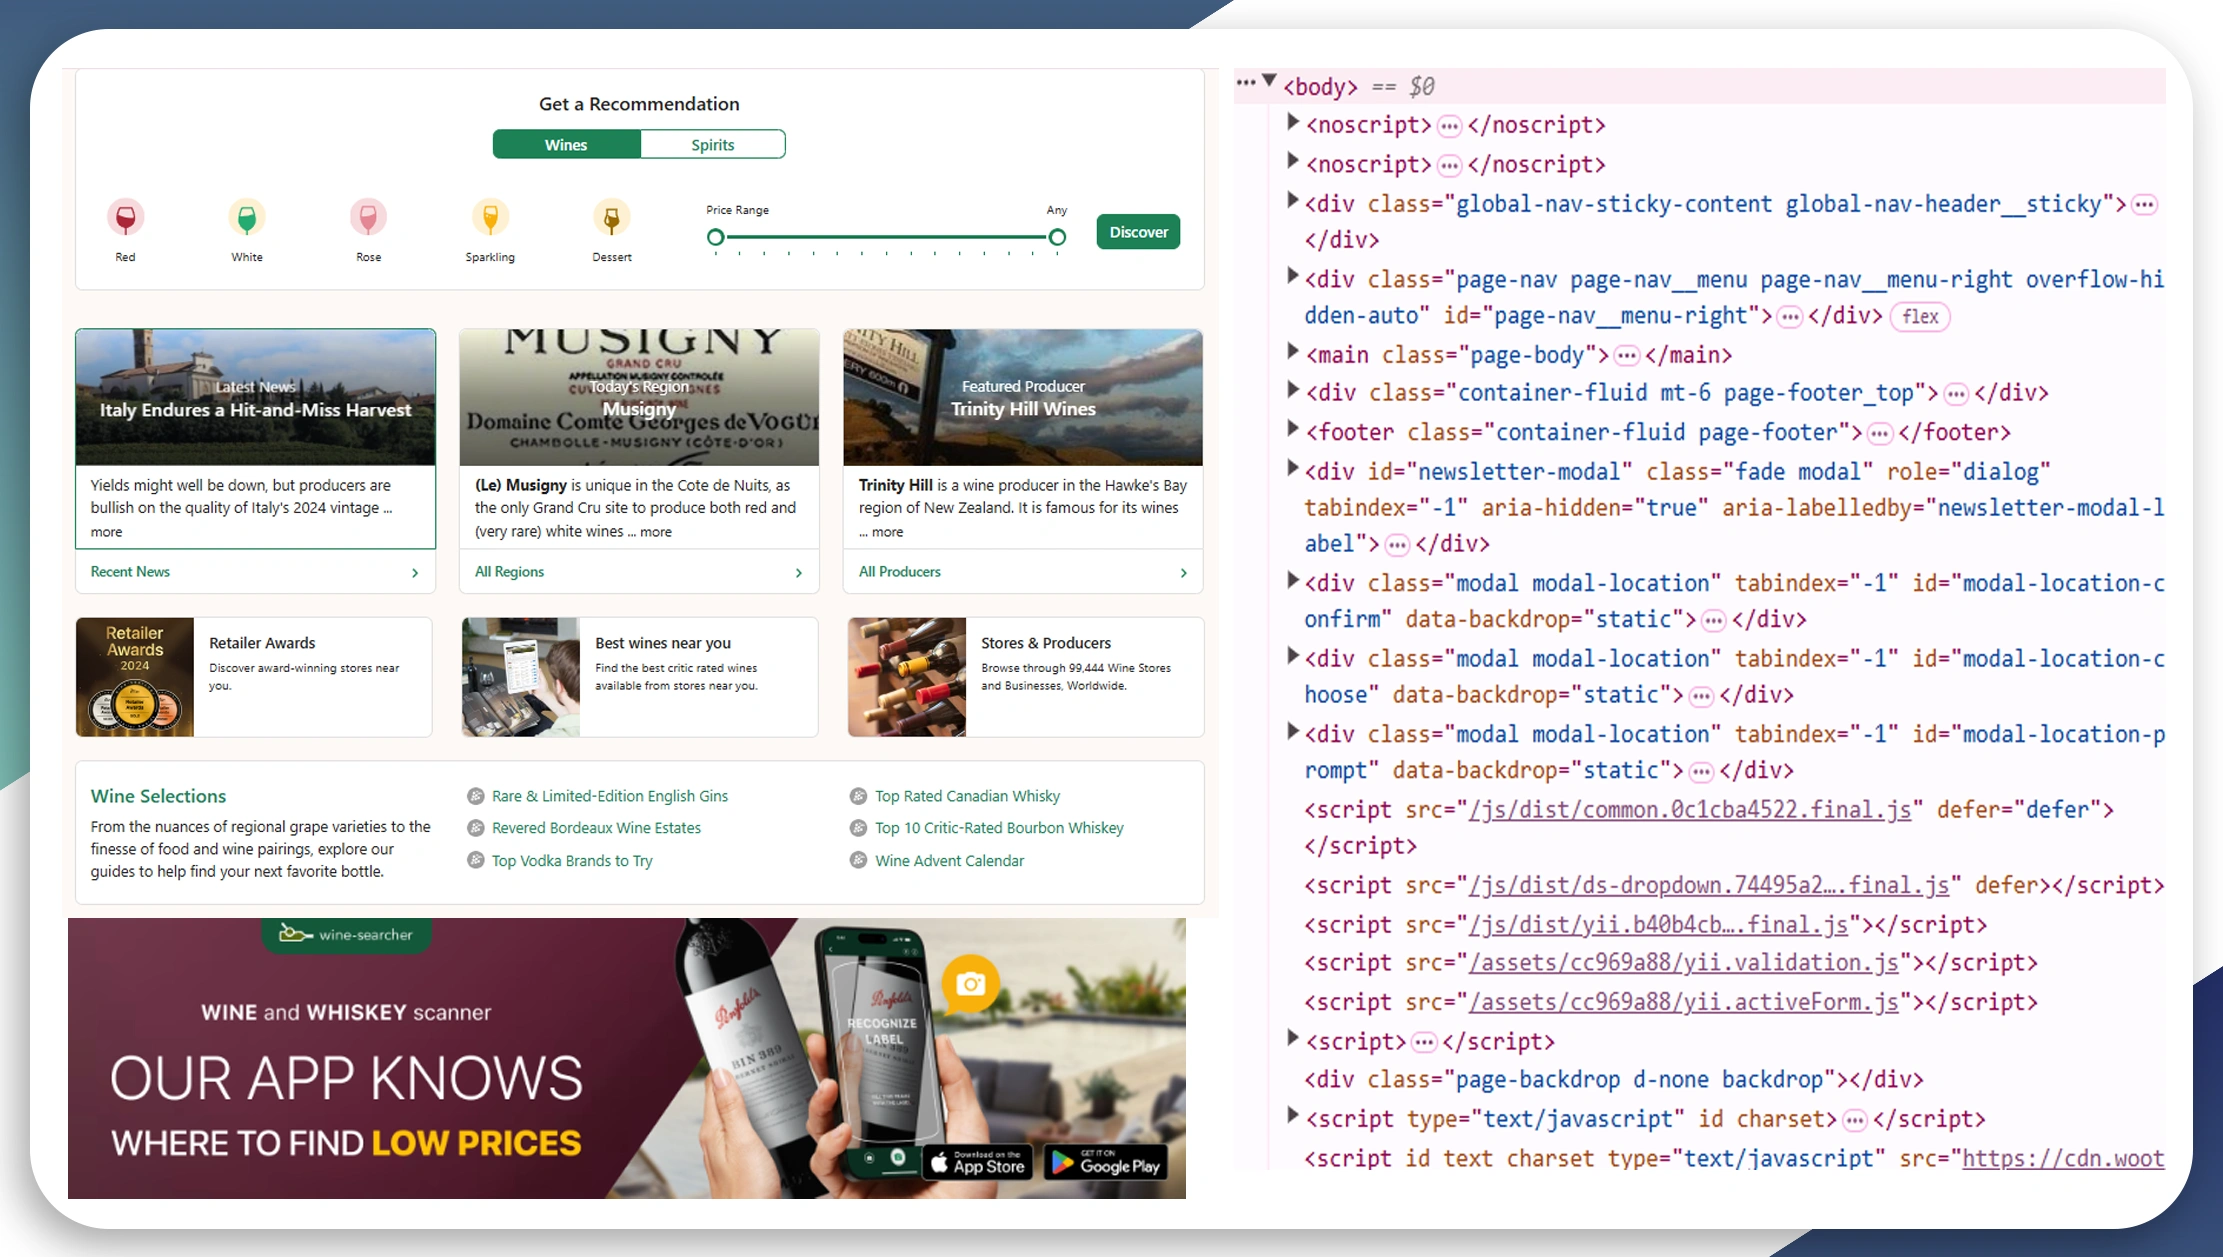The height and width of the screenshot is (1257, 2223).
Task: Open the All Producers link
Action: 899,572
